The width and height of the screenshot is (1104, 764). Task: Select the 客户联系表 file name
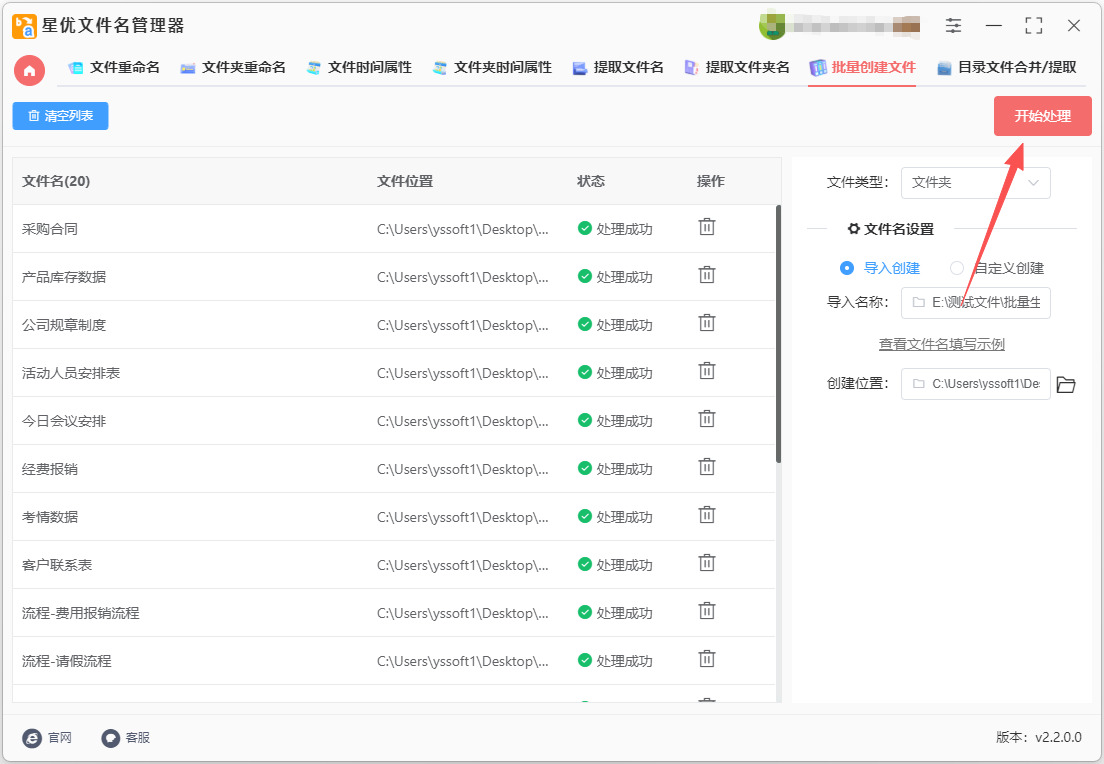point(57,565)
